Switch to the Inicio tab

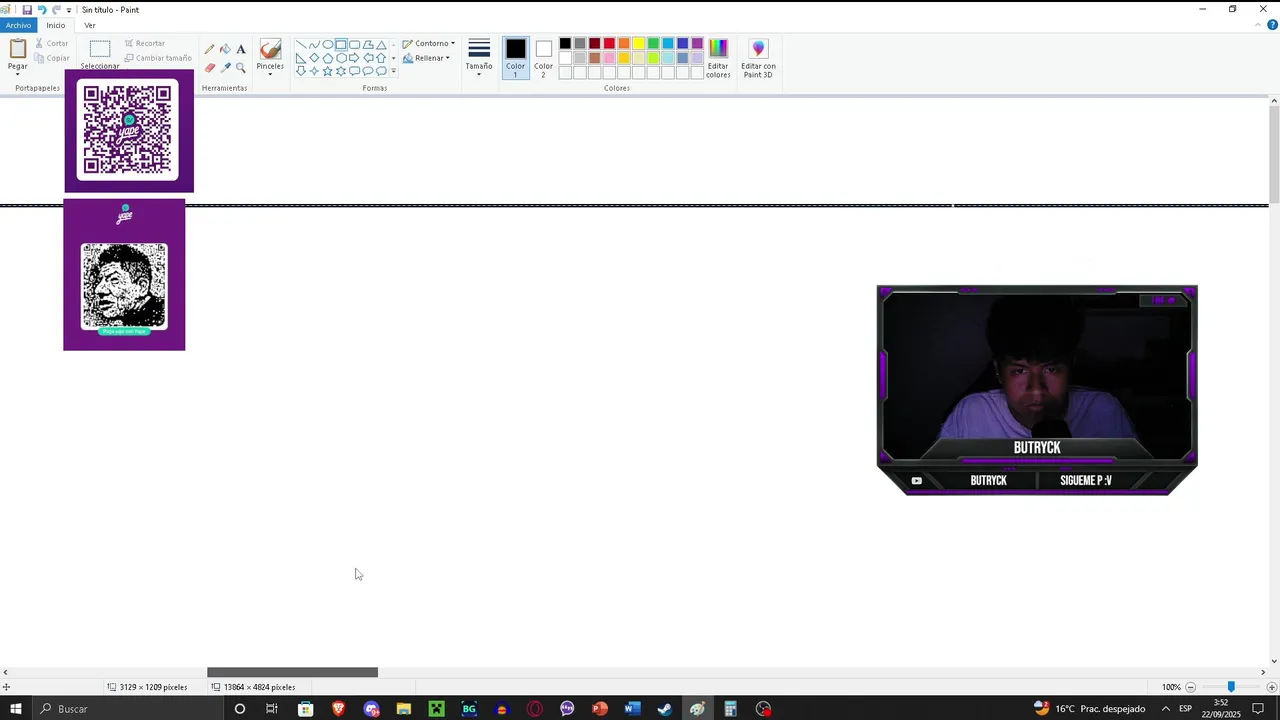(x=56, y=25)
